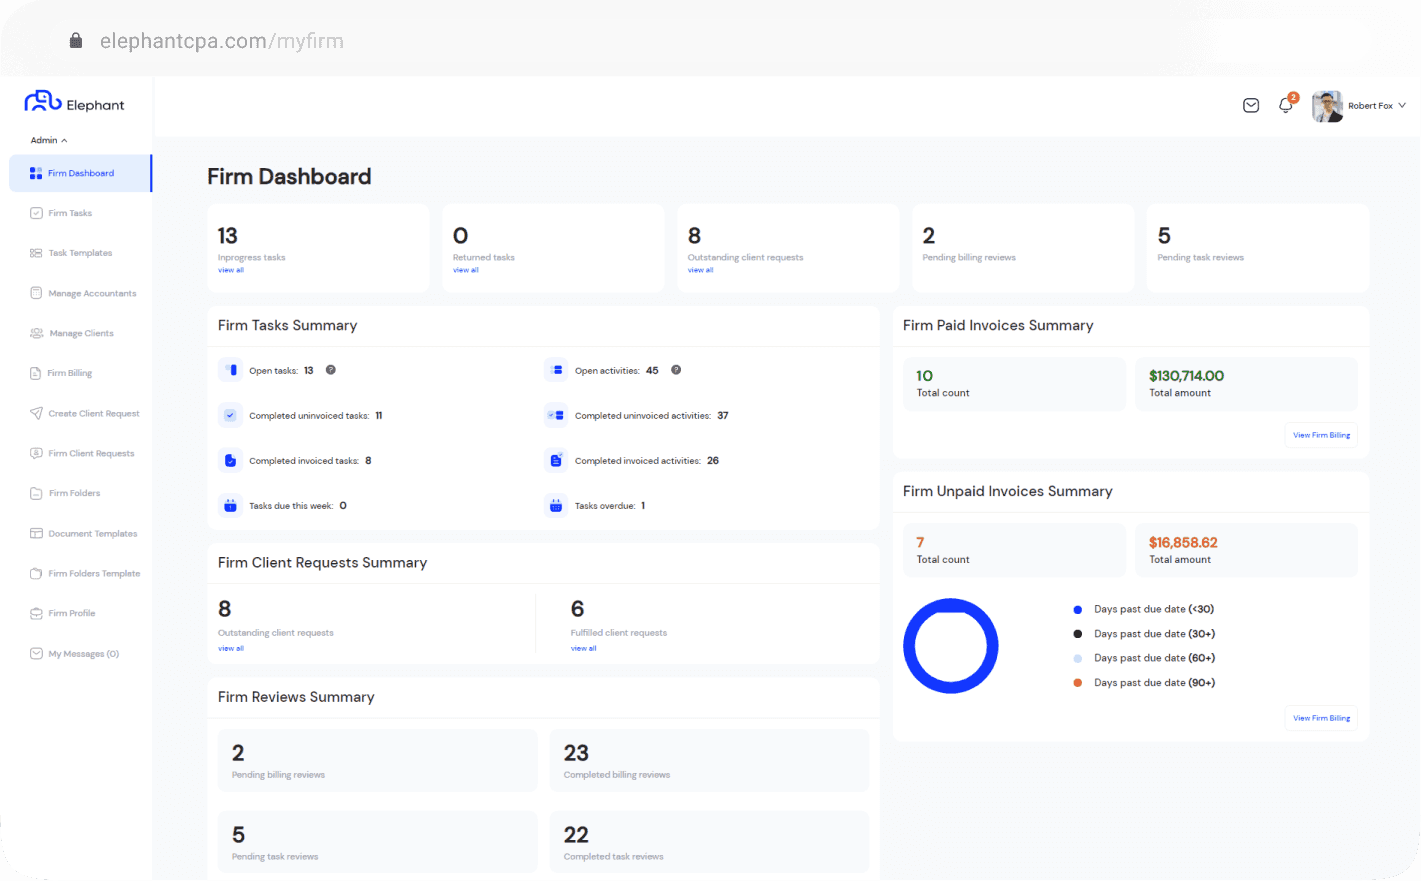Viewport: 1421px width, 881px height.
Task: Click the Firm Billing sidebar icon
Action: tap(36, 373)
